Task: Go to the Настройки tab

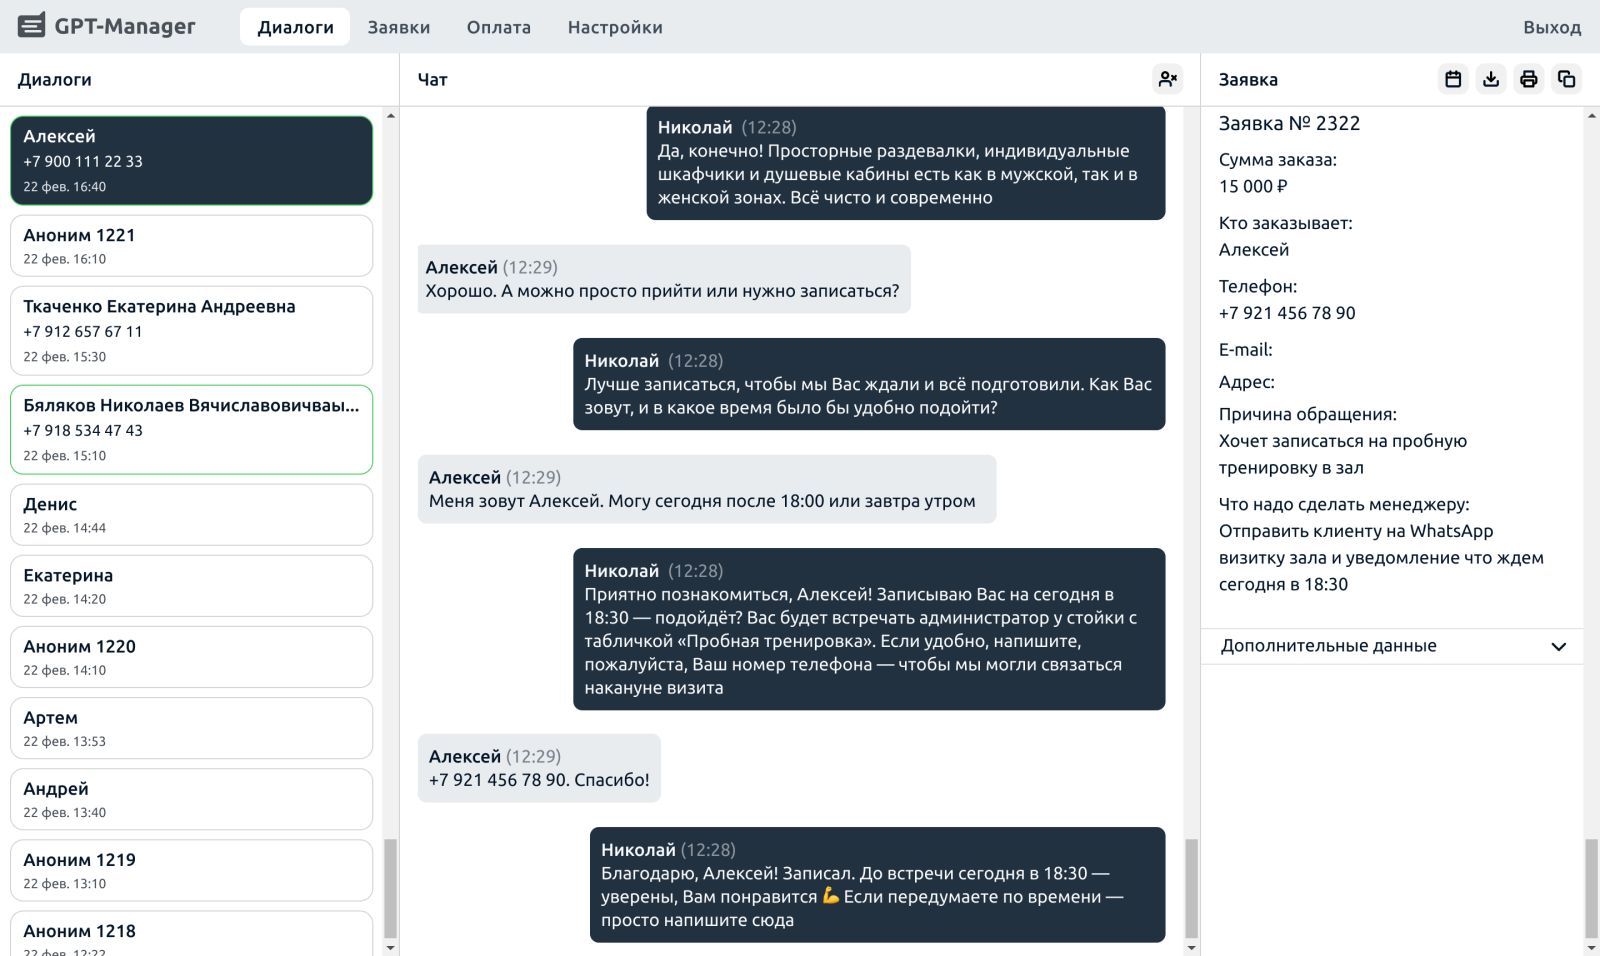Action: pos(614,27)
